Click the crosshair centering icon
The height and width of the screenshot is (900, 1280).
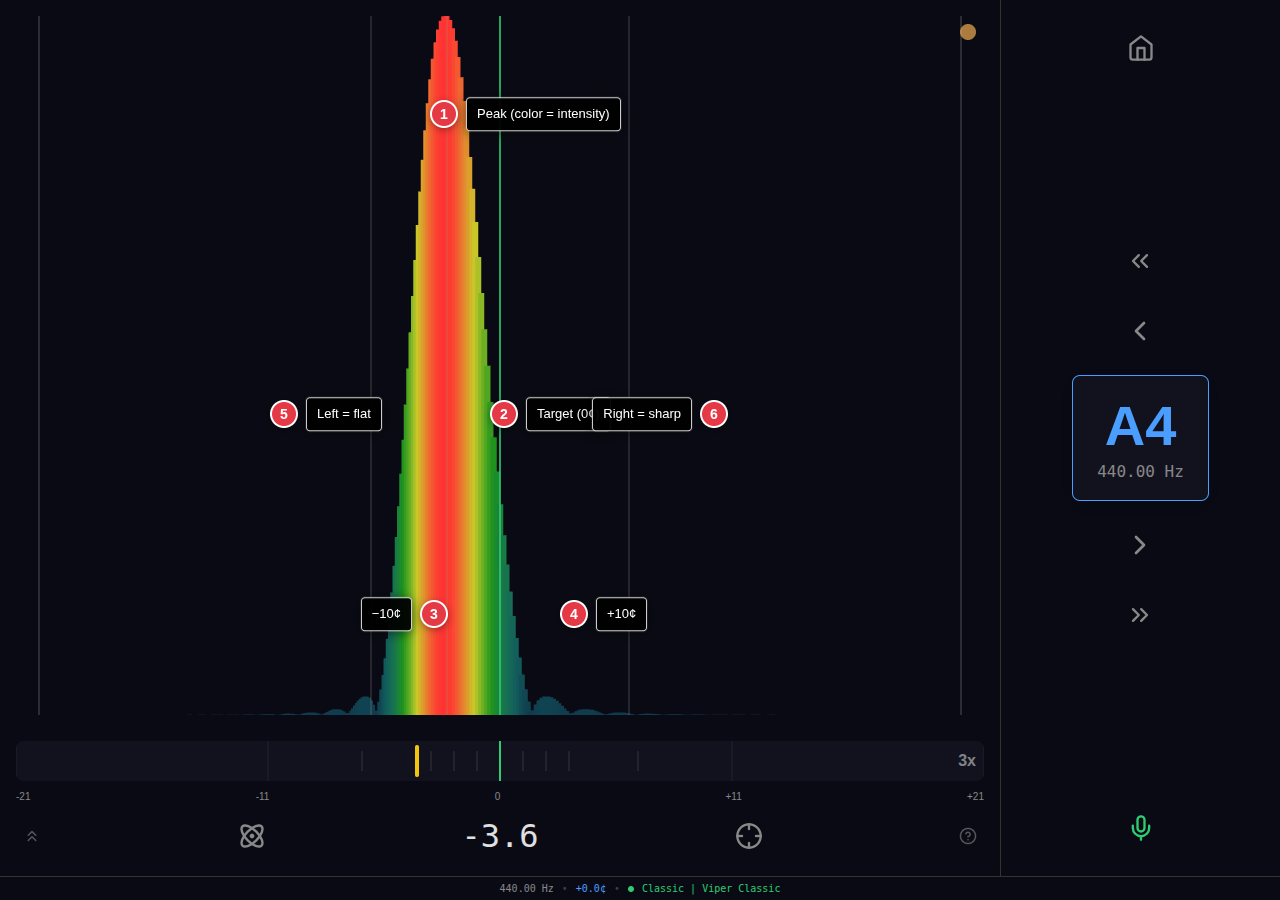click(x=748, y=836)
